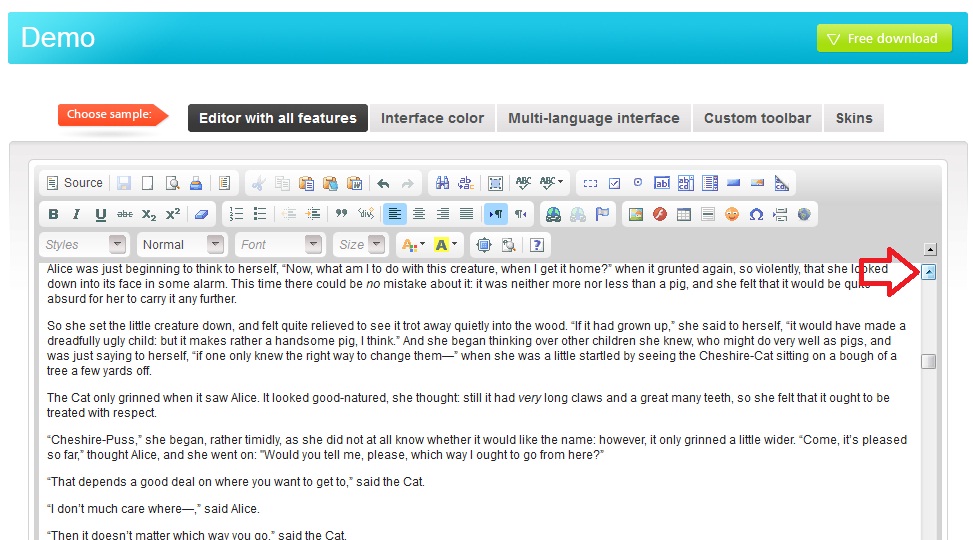Open the text background color picker
Image resolution: width=973 pixels, height=540 pixels.
pyautogui.click(x=446, y=245)
